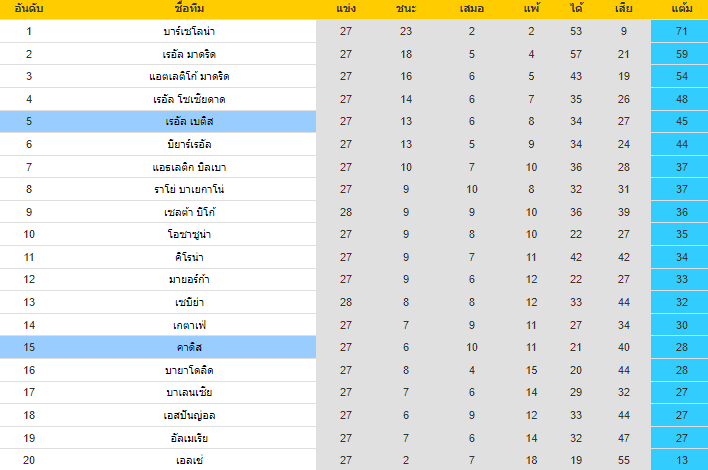Click the เสีย column header
Image resolution: width=708 pixels, height=470 pixels.
pyautogui.click(x=623, y=9)
